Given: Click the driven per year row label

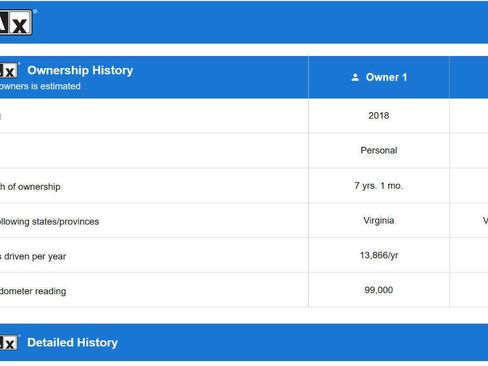Looking at the screenshot, I should (33, 257).
